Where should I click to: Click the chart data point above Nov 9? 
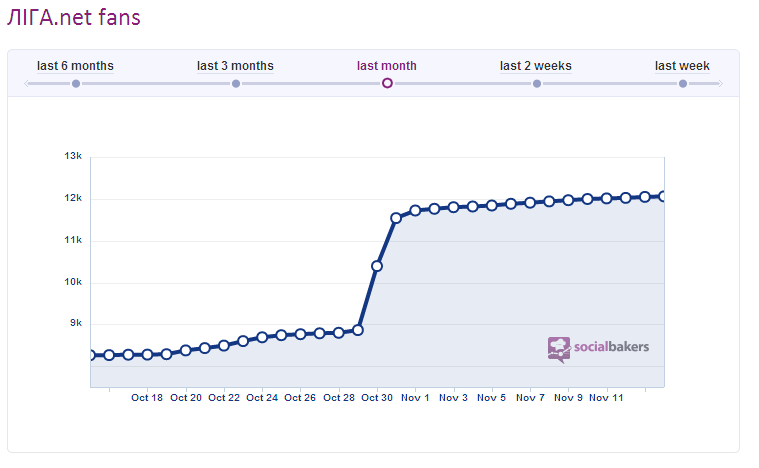568,200
